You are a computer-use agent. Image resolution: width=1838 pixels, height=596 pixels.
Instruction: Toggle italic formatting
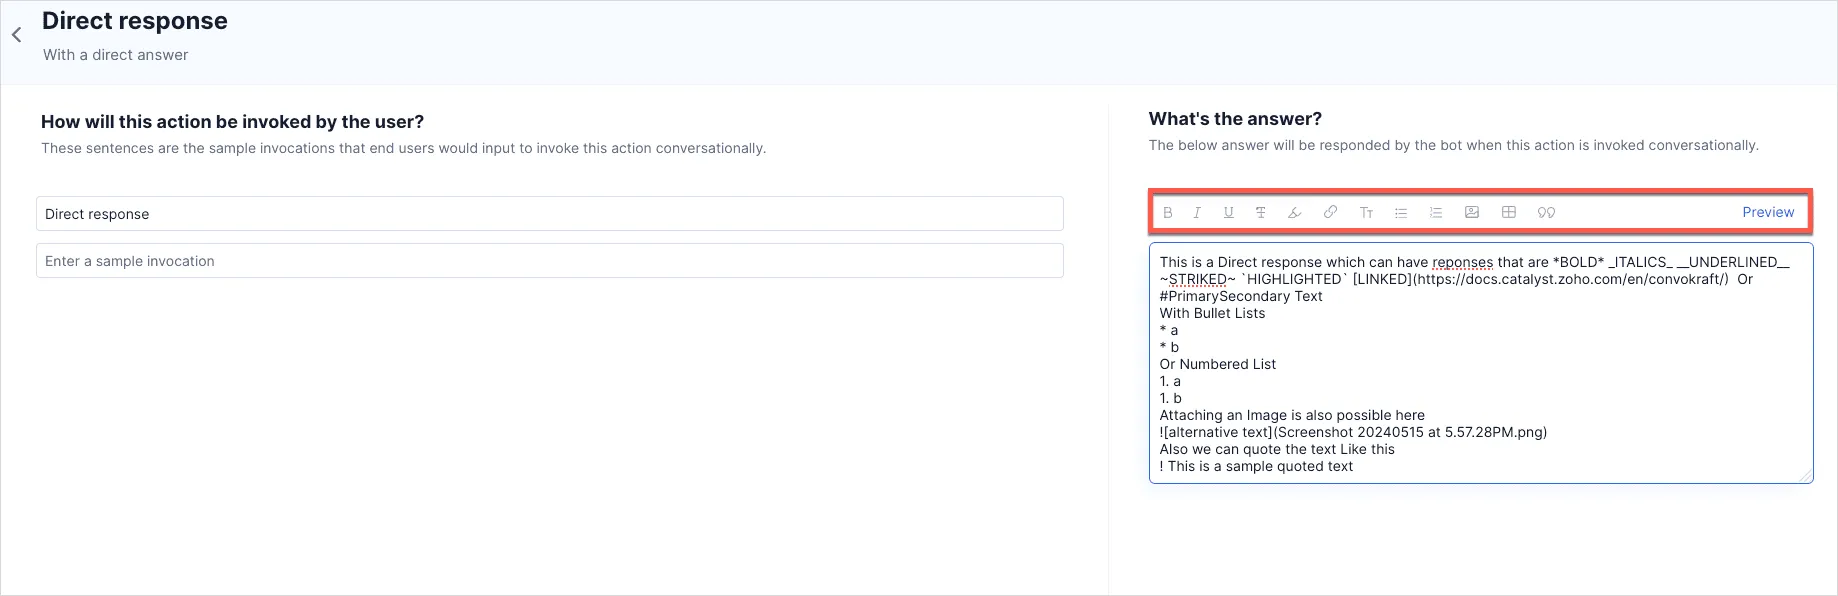point(1197,212)
